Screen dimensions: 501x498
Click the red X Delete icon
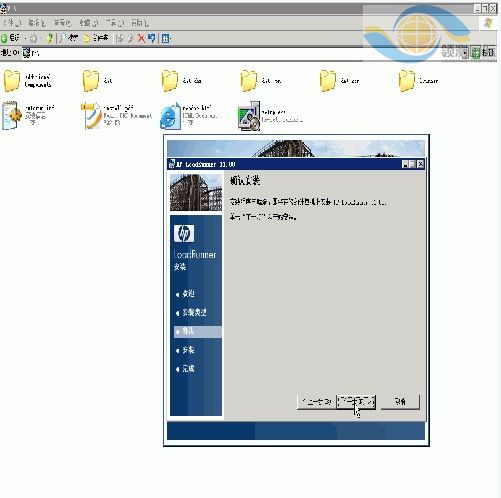tap(141, 38)
